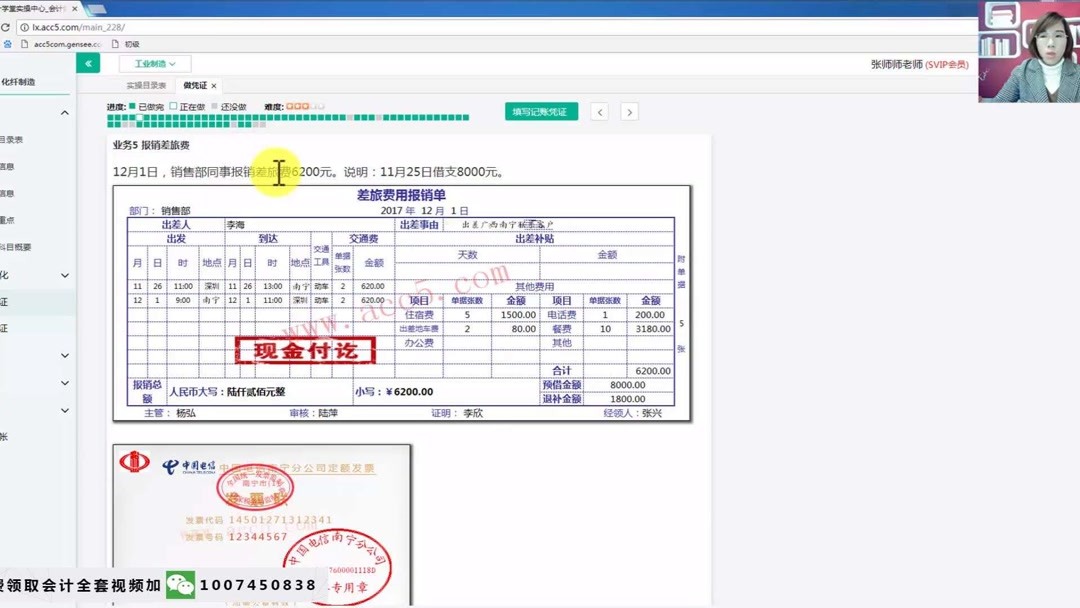Open the 工业制造 dropdown
The width and height of the screenshot is (1080, 608).
155,63
